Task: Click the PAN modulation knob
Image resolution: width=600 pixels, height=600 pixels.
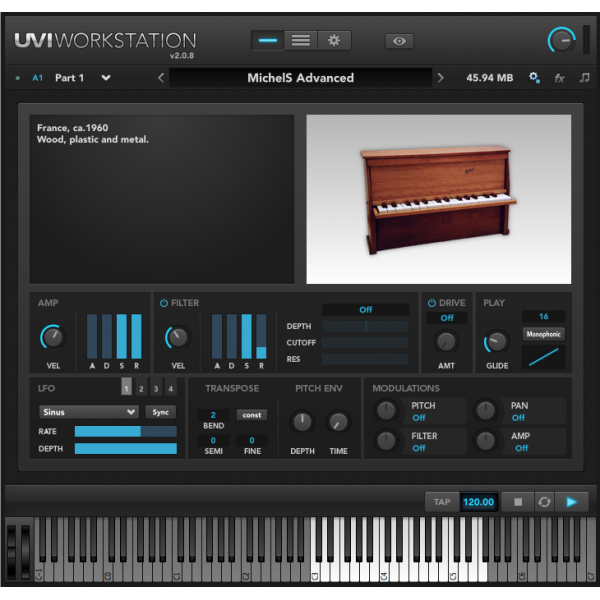Action: [485, 410]
